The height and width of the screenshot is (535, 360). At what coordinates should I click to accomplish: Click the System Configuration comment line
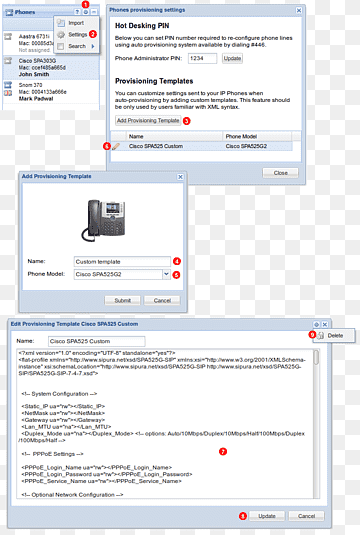[59, 394]
